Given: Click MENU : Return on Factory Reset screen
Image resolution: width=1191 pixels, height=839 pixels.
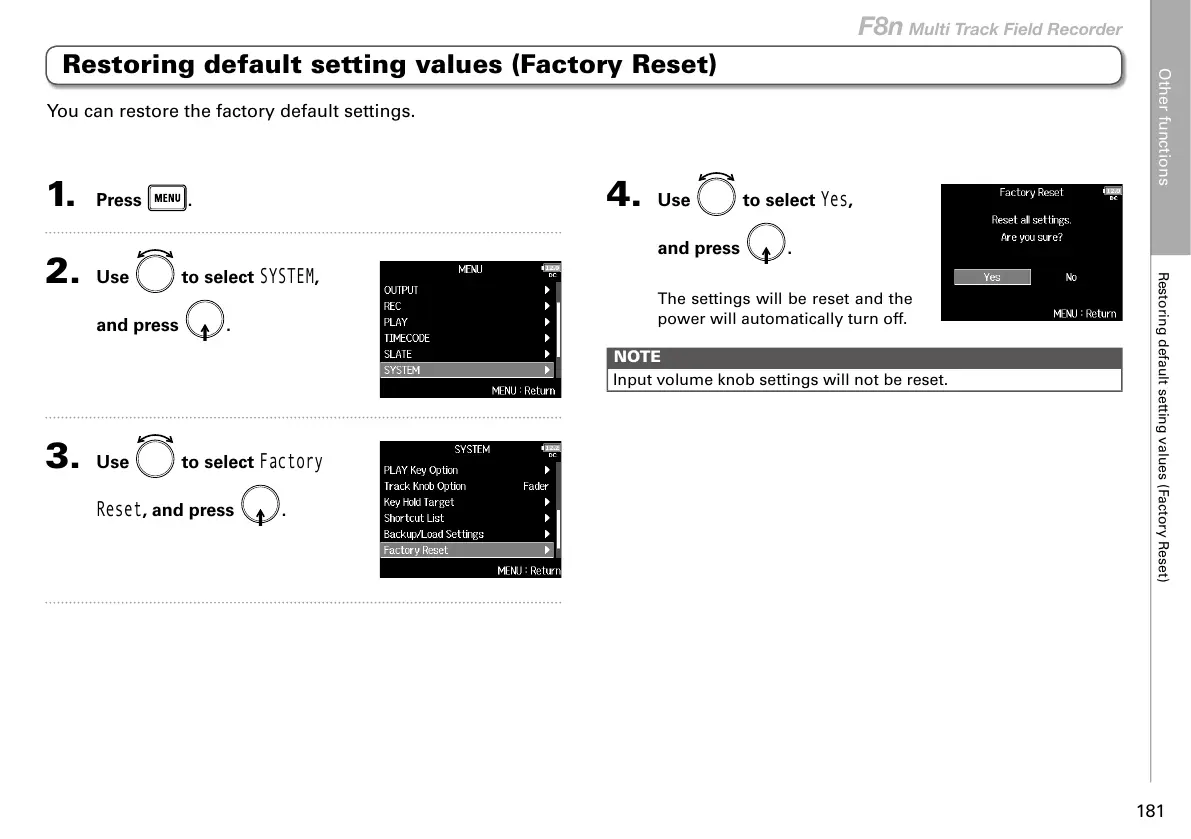Looking at the screenshot, I should coord(1085,313).
